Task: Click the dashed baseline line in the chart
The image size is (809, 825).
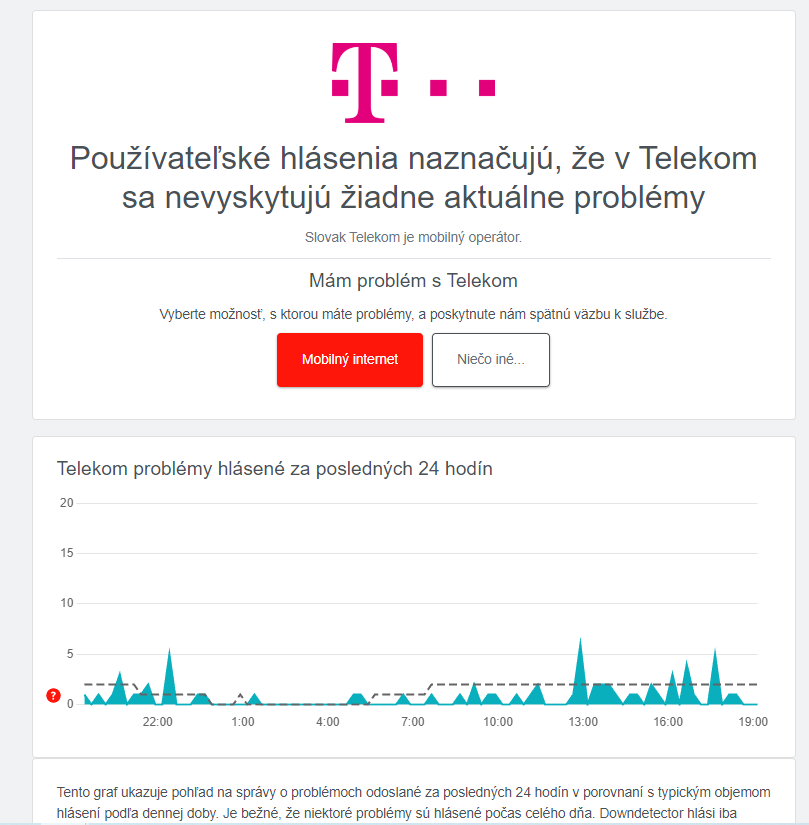Action: [658, 685]
